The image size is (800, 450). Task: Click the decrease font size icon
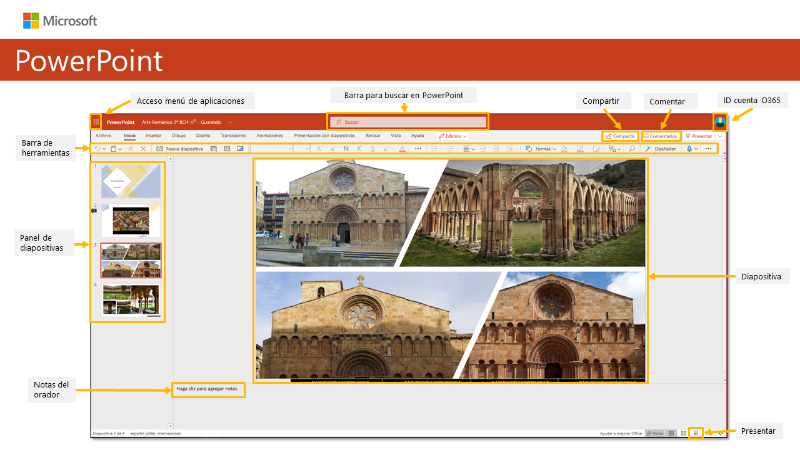click(333, 148)
